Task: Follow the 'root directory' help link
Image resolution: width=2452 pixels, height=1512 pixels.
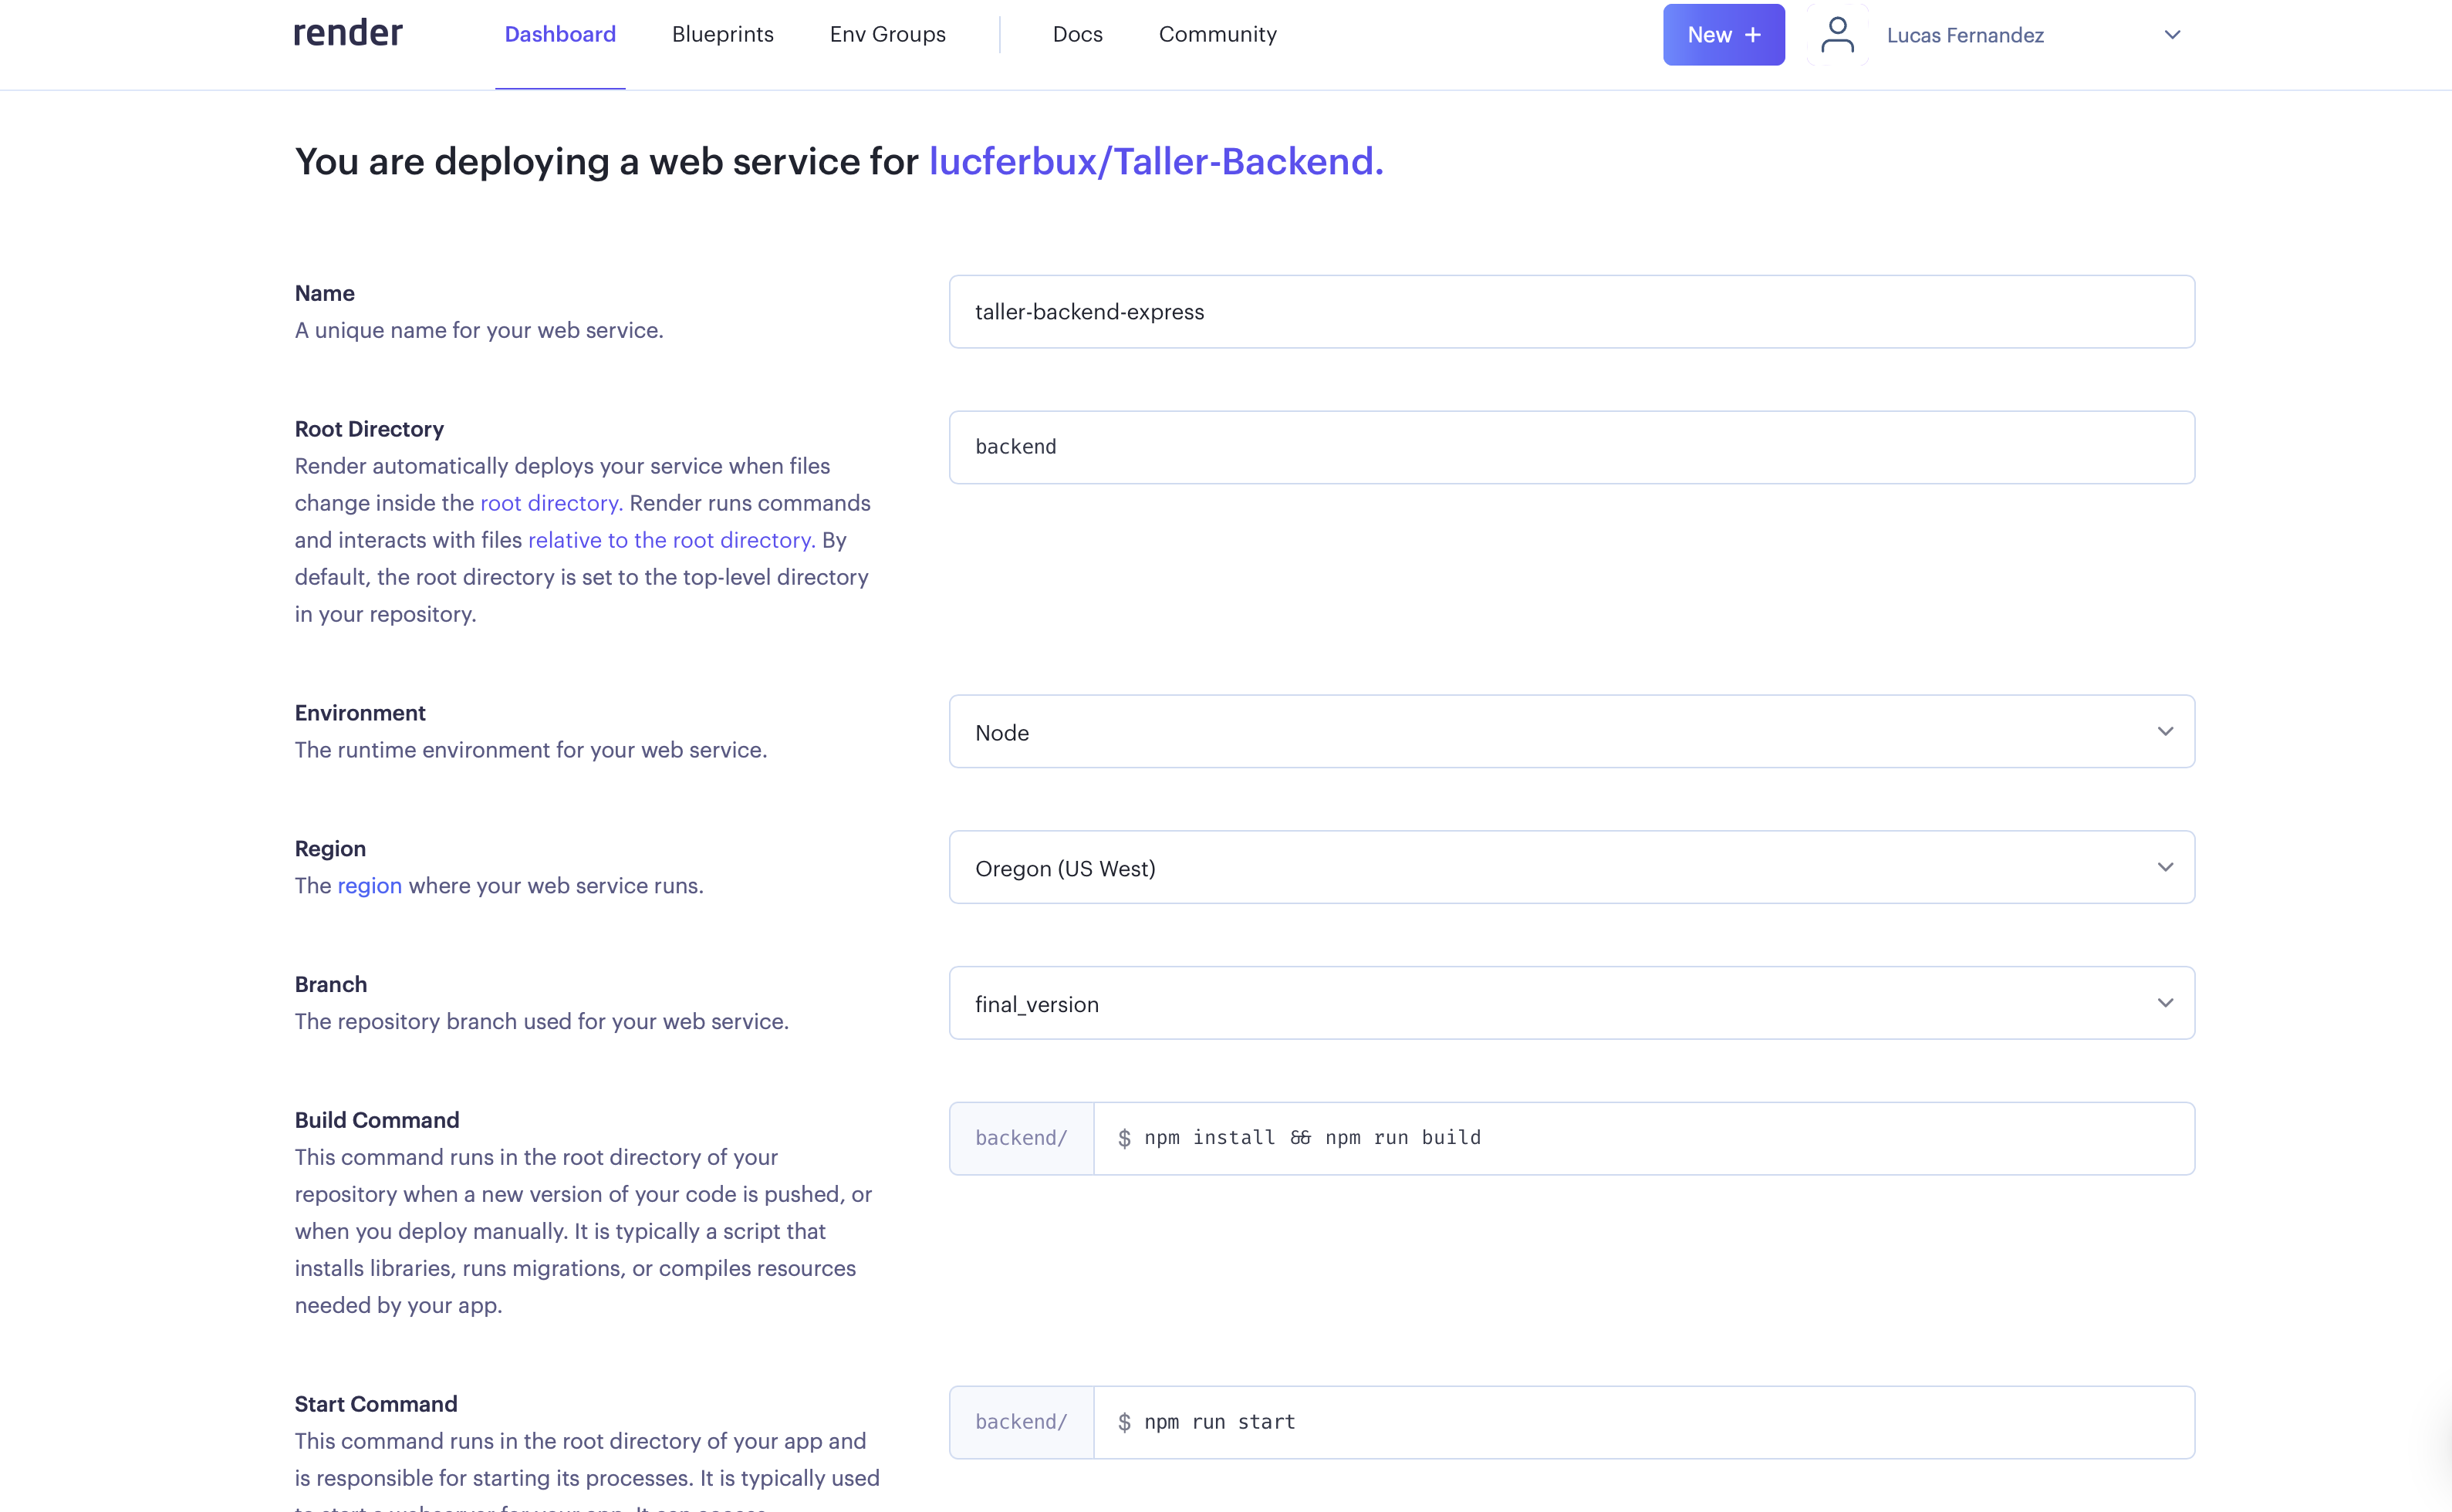Action: [x=550, y=503]
